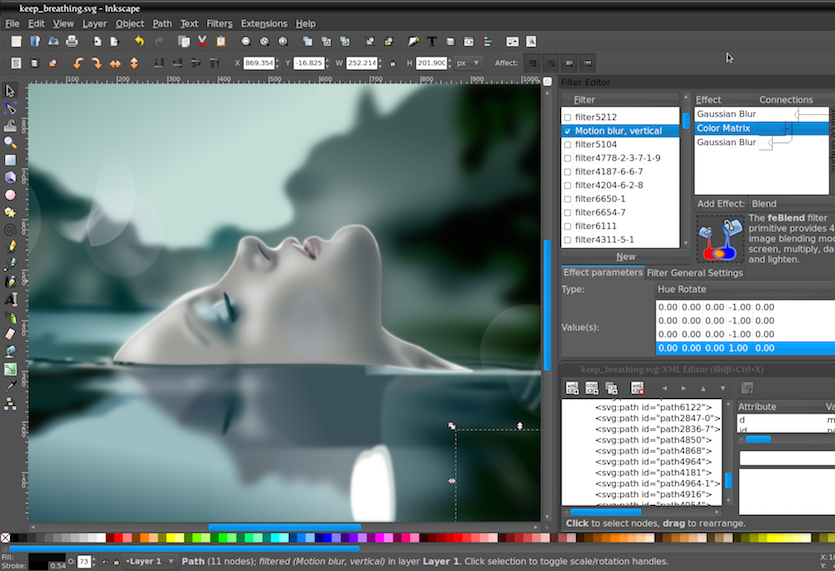This screenshot has width=835, height=571.
Task: Open the px units dropdown
Action: [x=469, y=63]
